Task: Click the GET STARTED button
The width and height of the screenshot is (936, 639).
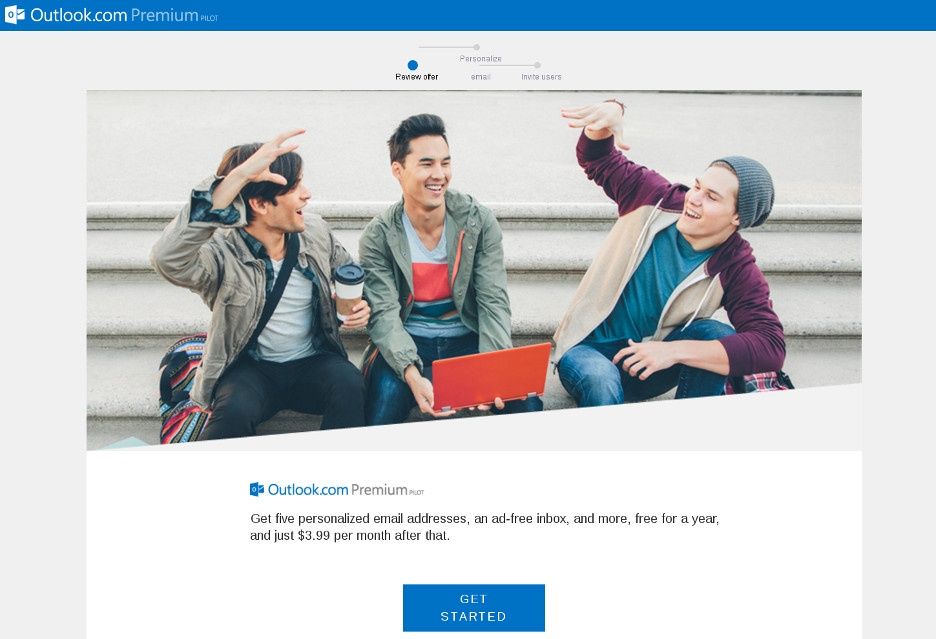Action: tap(474, 607)
